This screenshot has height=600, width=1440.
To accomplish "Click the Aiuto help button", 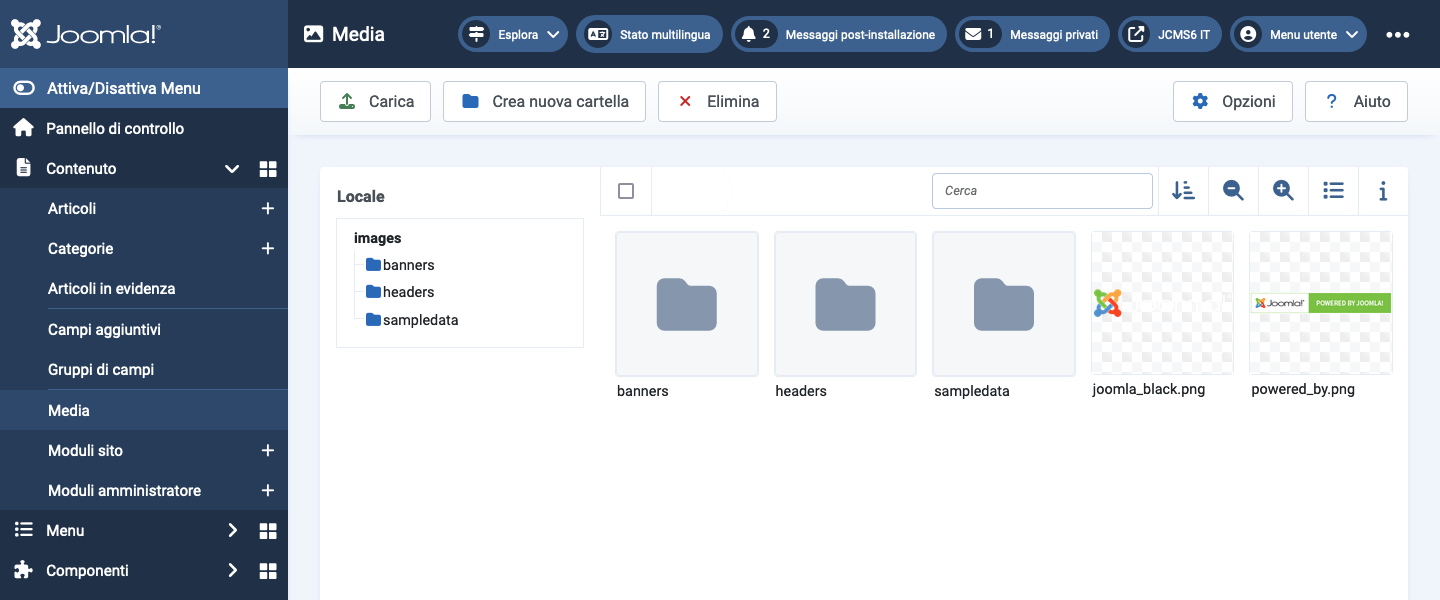I will (x=1356, y=101).
